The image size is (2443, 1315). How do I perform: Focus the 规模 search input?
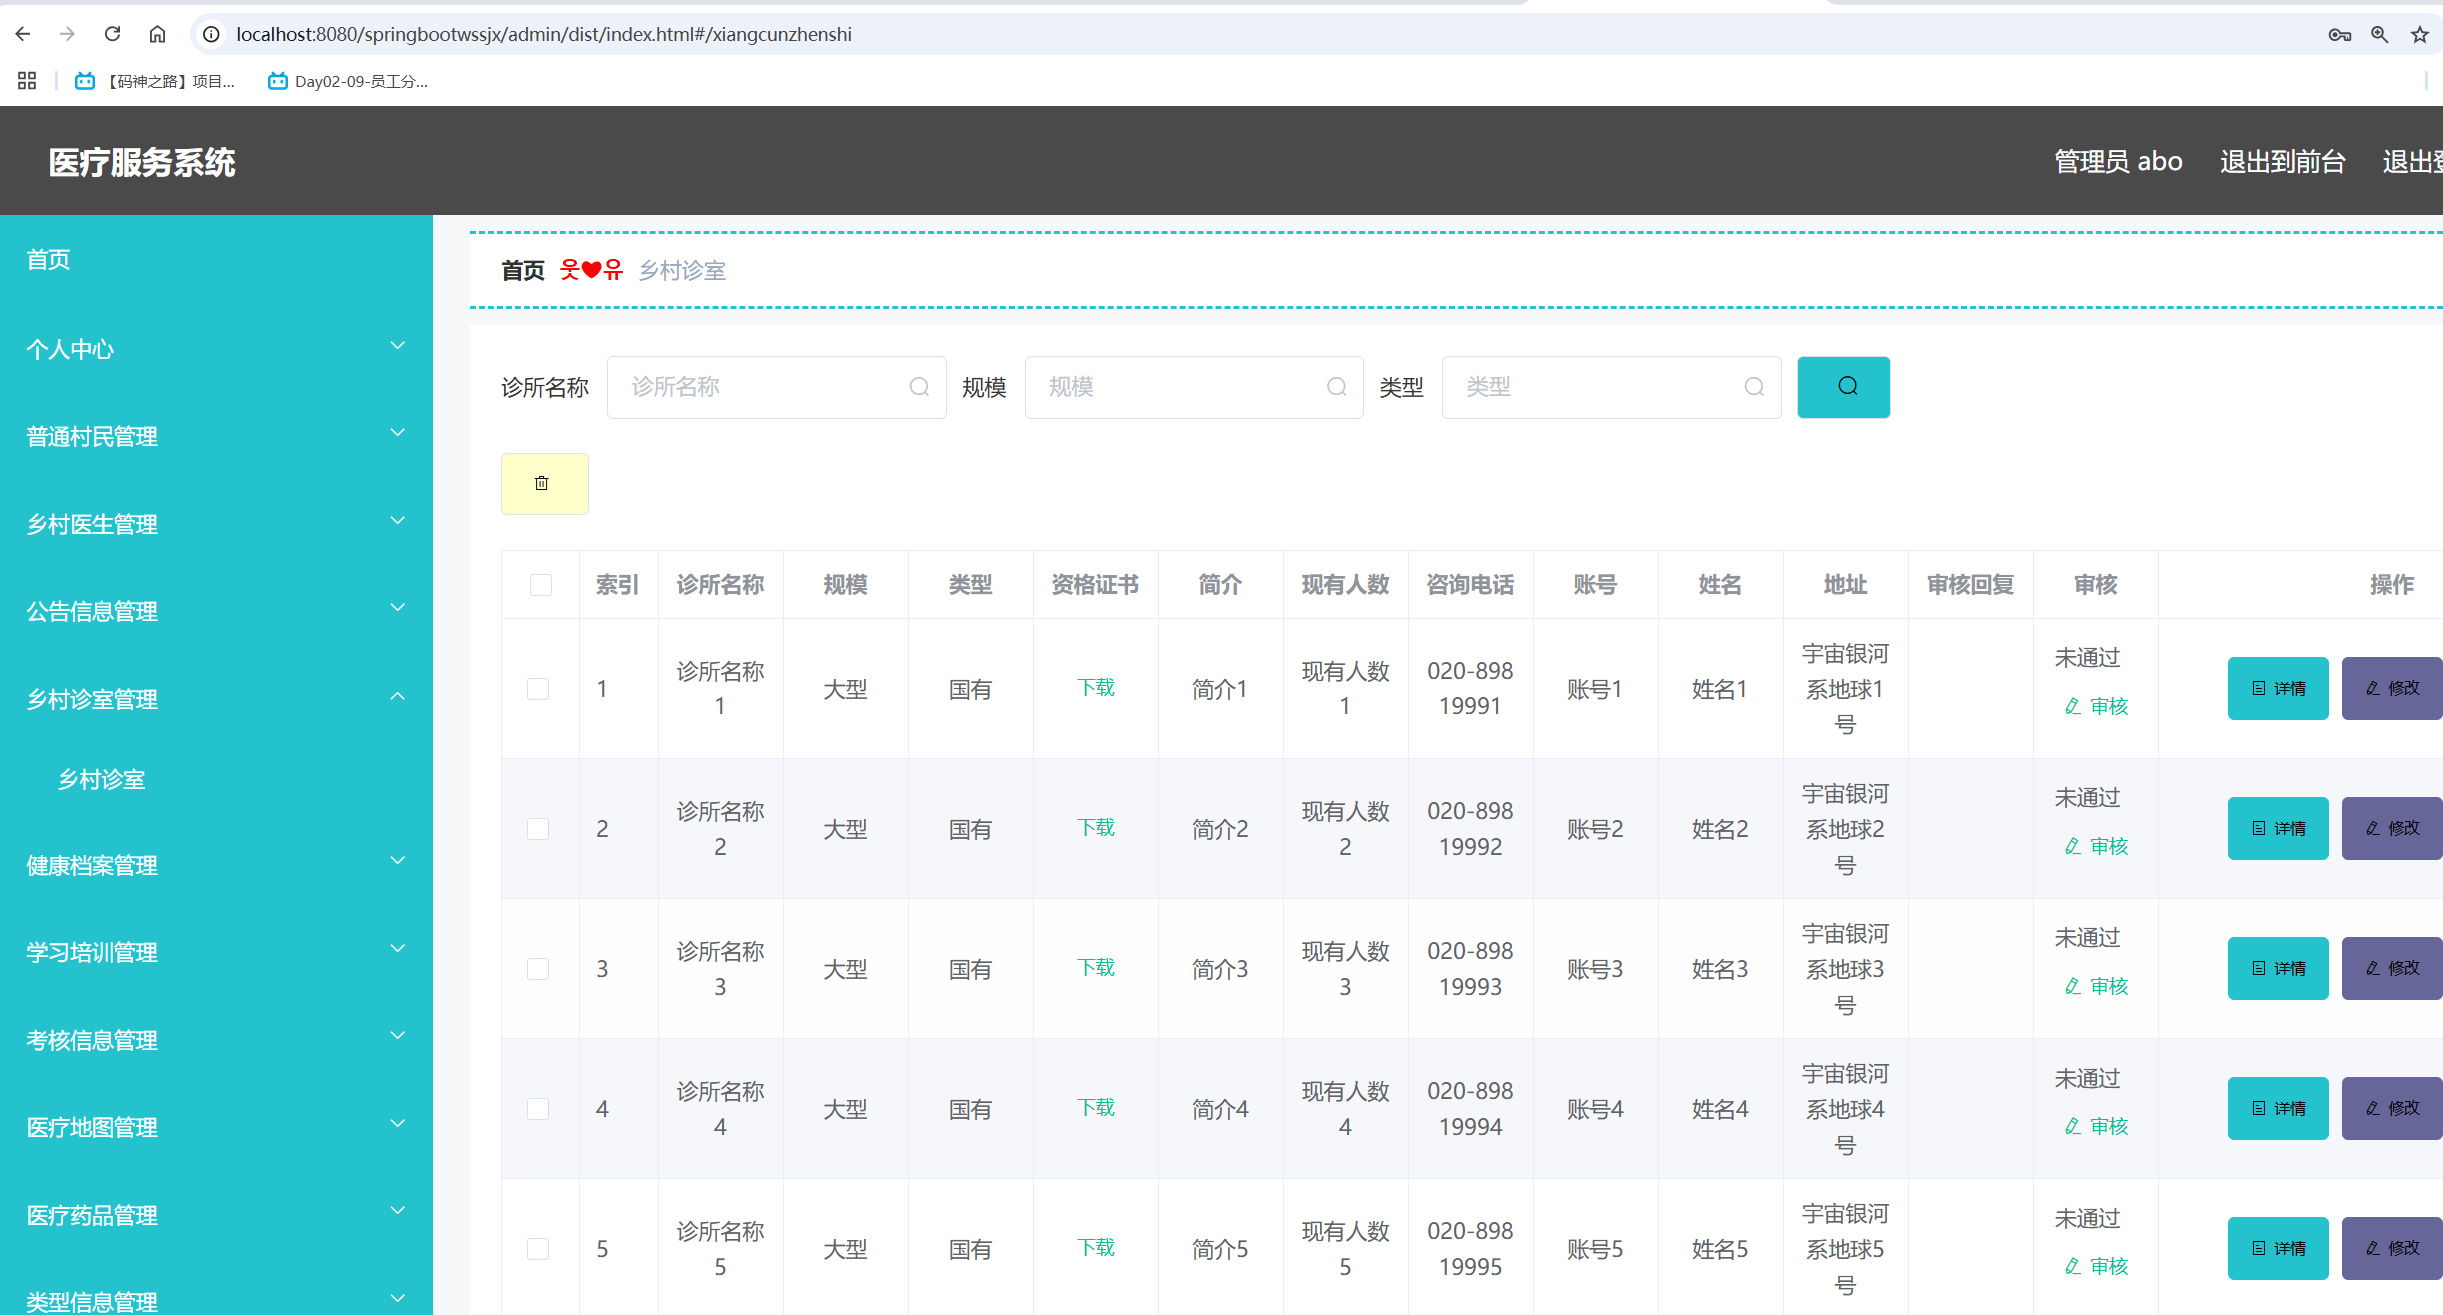(1194, 387)
